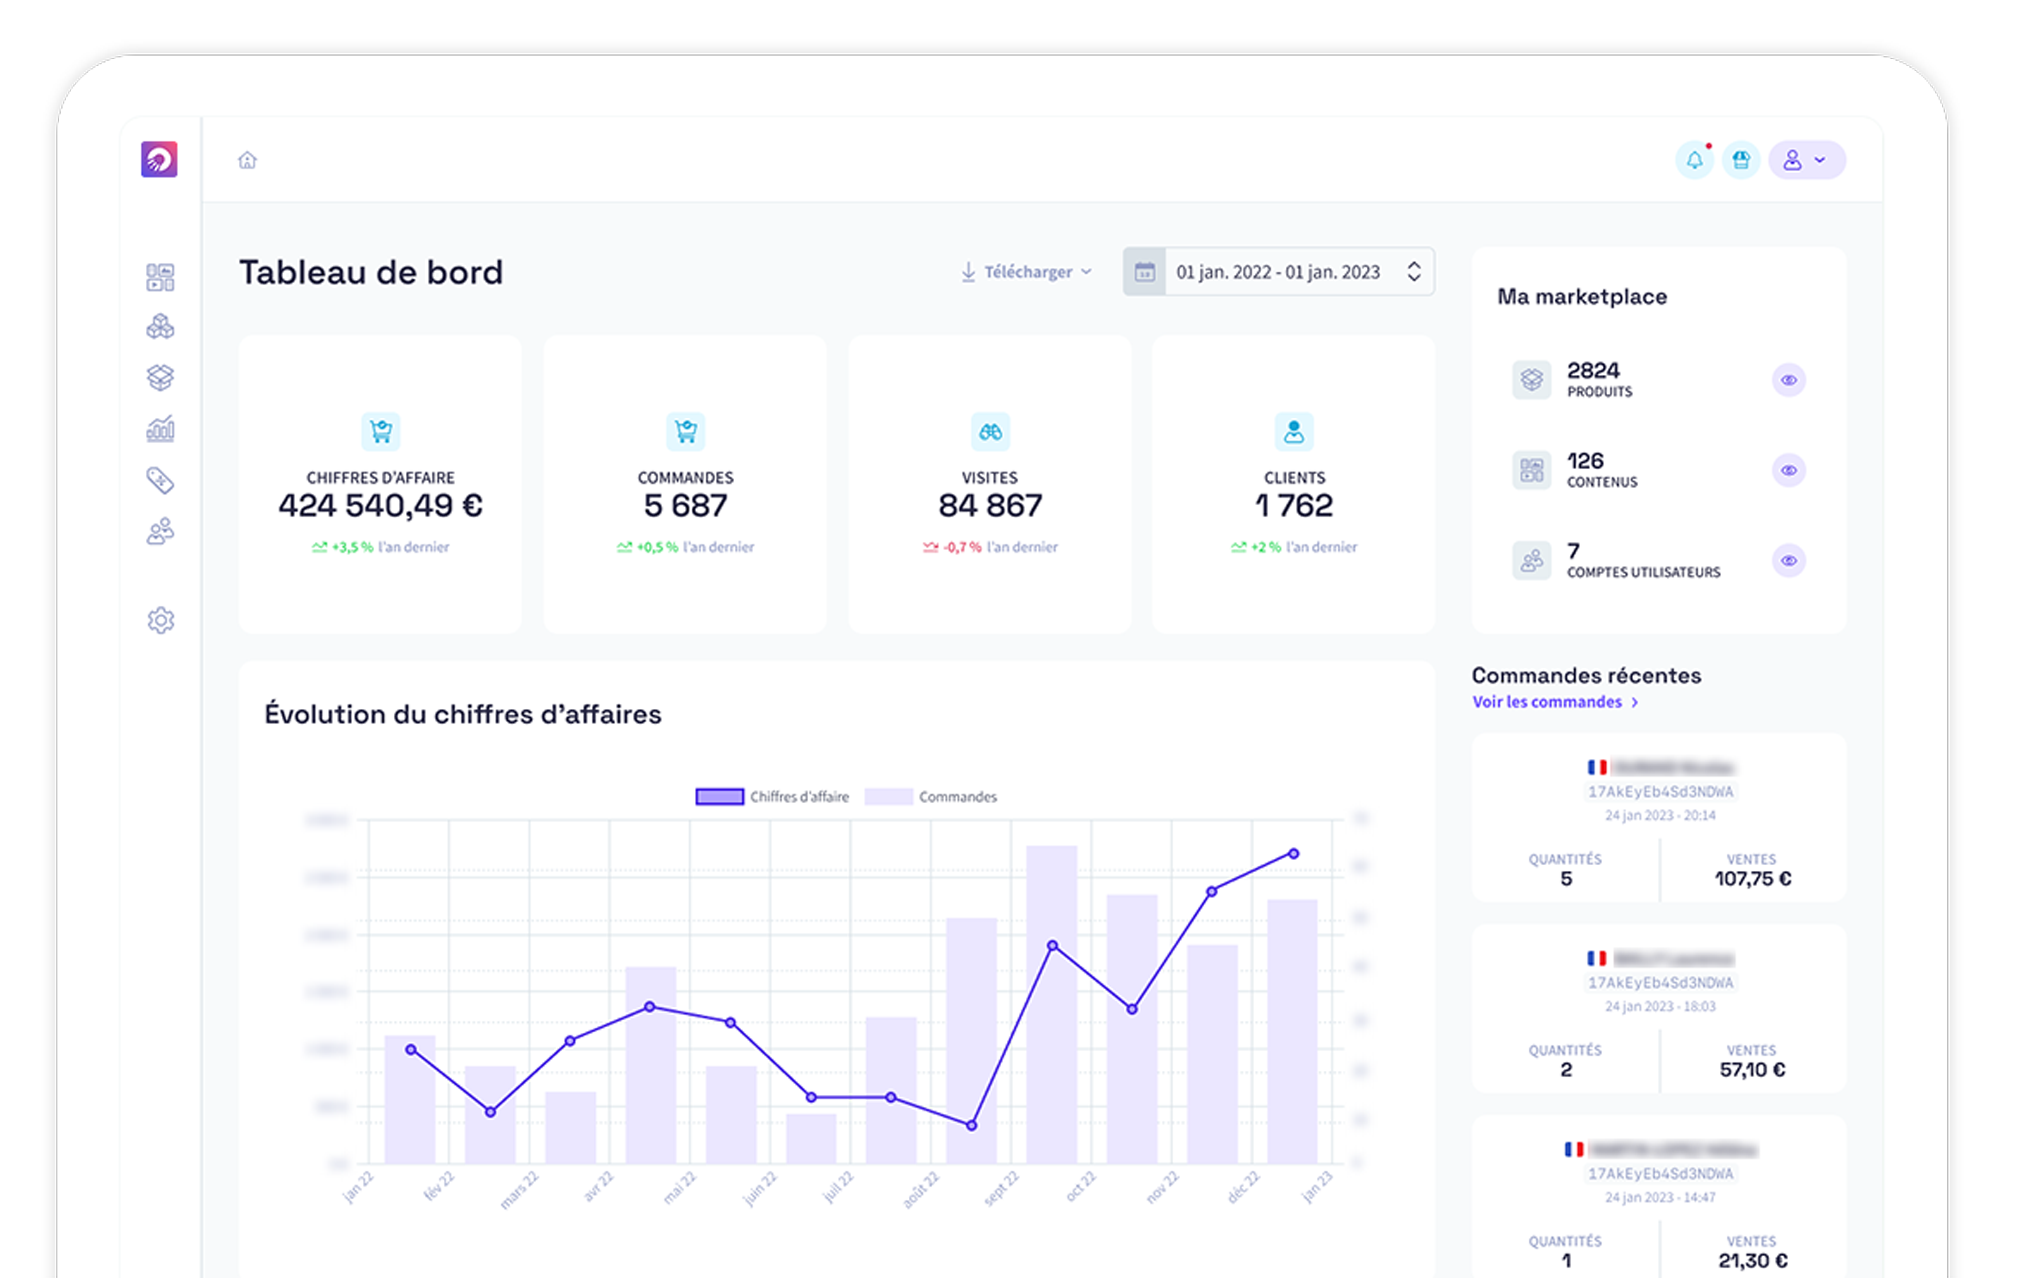Viewport: 2020px width, 1278px height.
Task: Click the Chiffres d'affaire legend label
Action: (x=799, y=797)
